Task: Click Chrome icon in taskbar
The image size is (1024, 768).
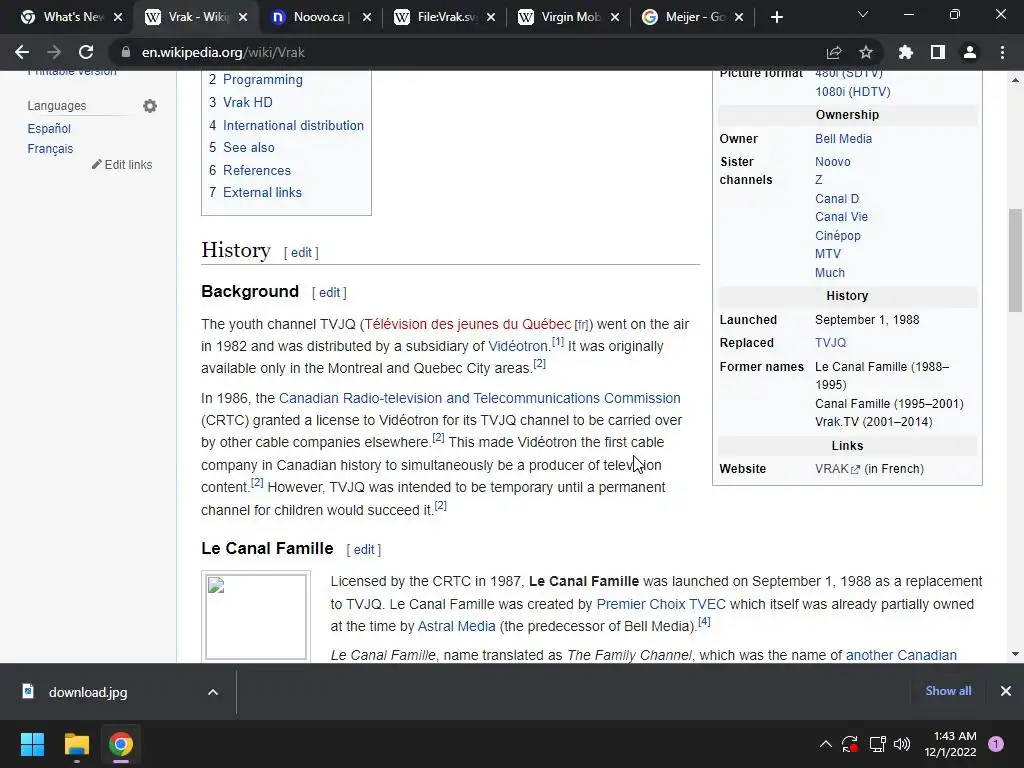Action: (x=121, y=744)
